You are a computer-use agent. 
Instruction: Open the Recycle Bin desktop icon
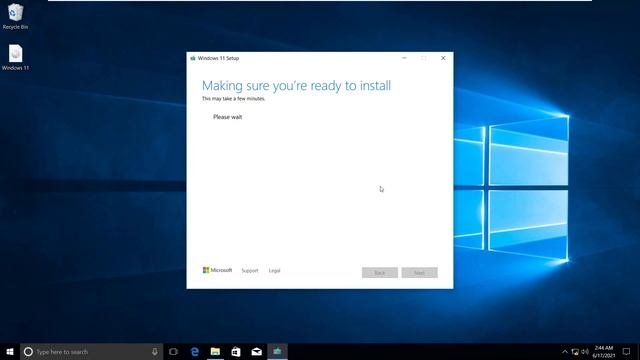[x=15, y=16]
